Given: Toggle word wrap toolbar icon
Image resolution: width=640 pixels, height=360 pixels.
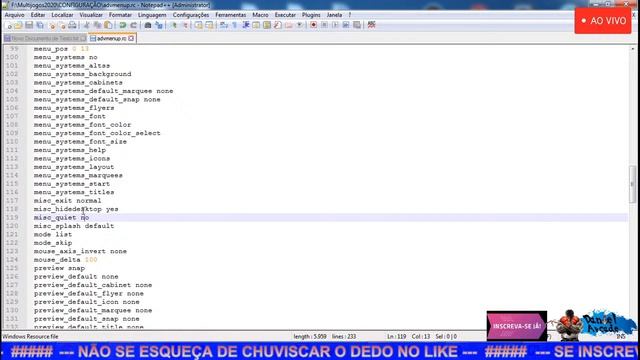Looking at the screenshot, I should 223,25.
